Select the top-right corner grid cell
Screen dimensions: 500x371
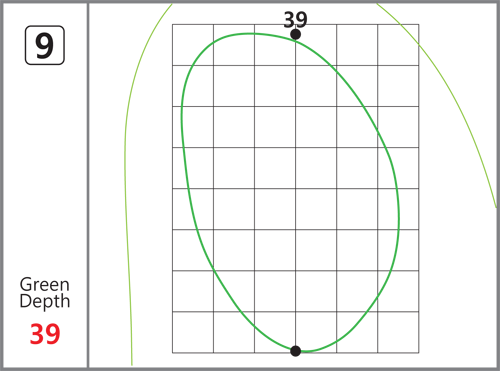pos(398,45)
